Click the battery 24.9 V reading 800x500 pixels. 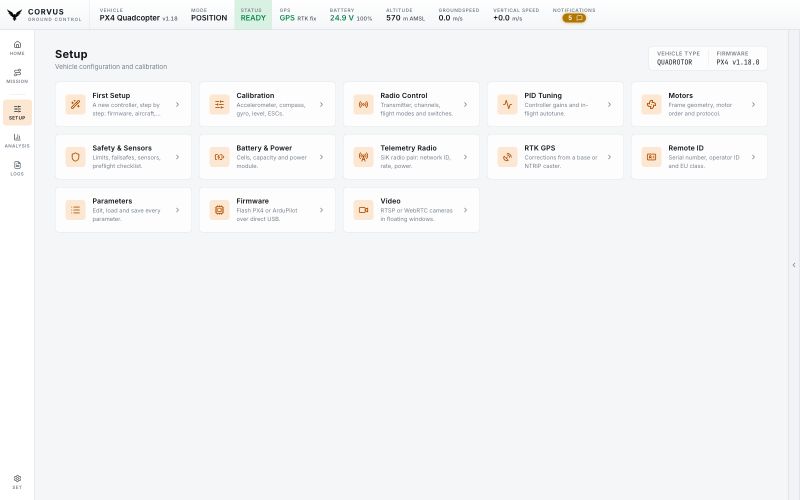(342, 18)
